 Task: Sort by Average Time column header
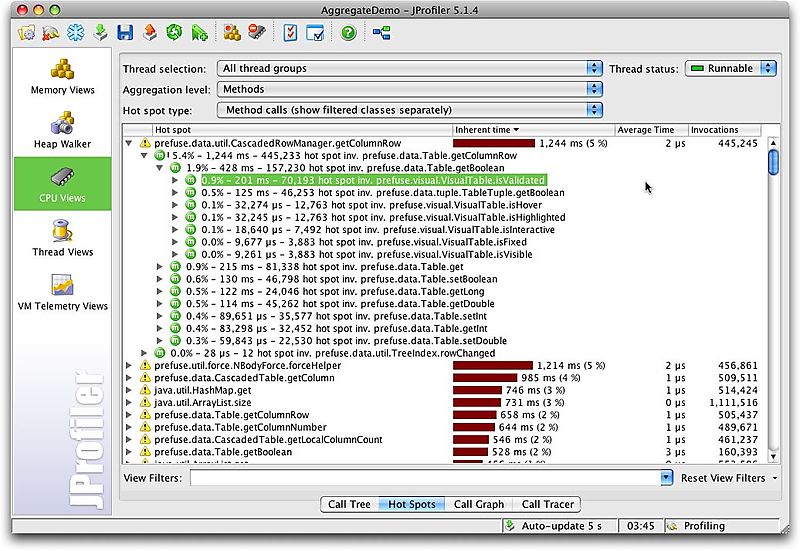(x=652, y=130)
